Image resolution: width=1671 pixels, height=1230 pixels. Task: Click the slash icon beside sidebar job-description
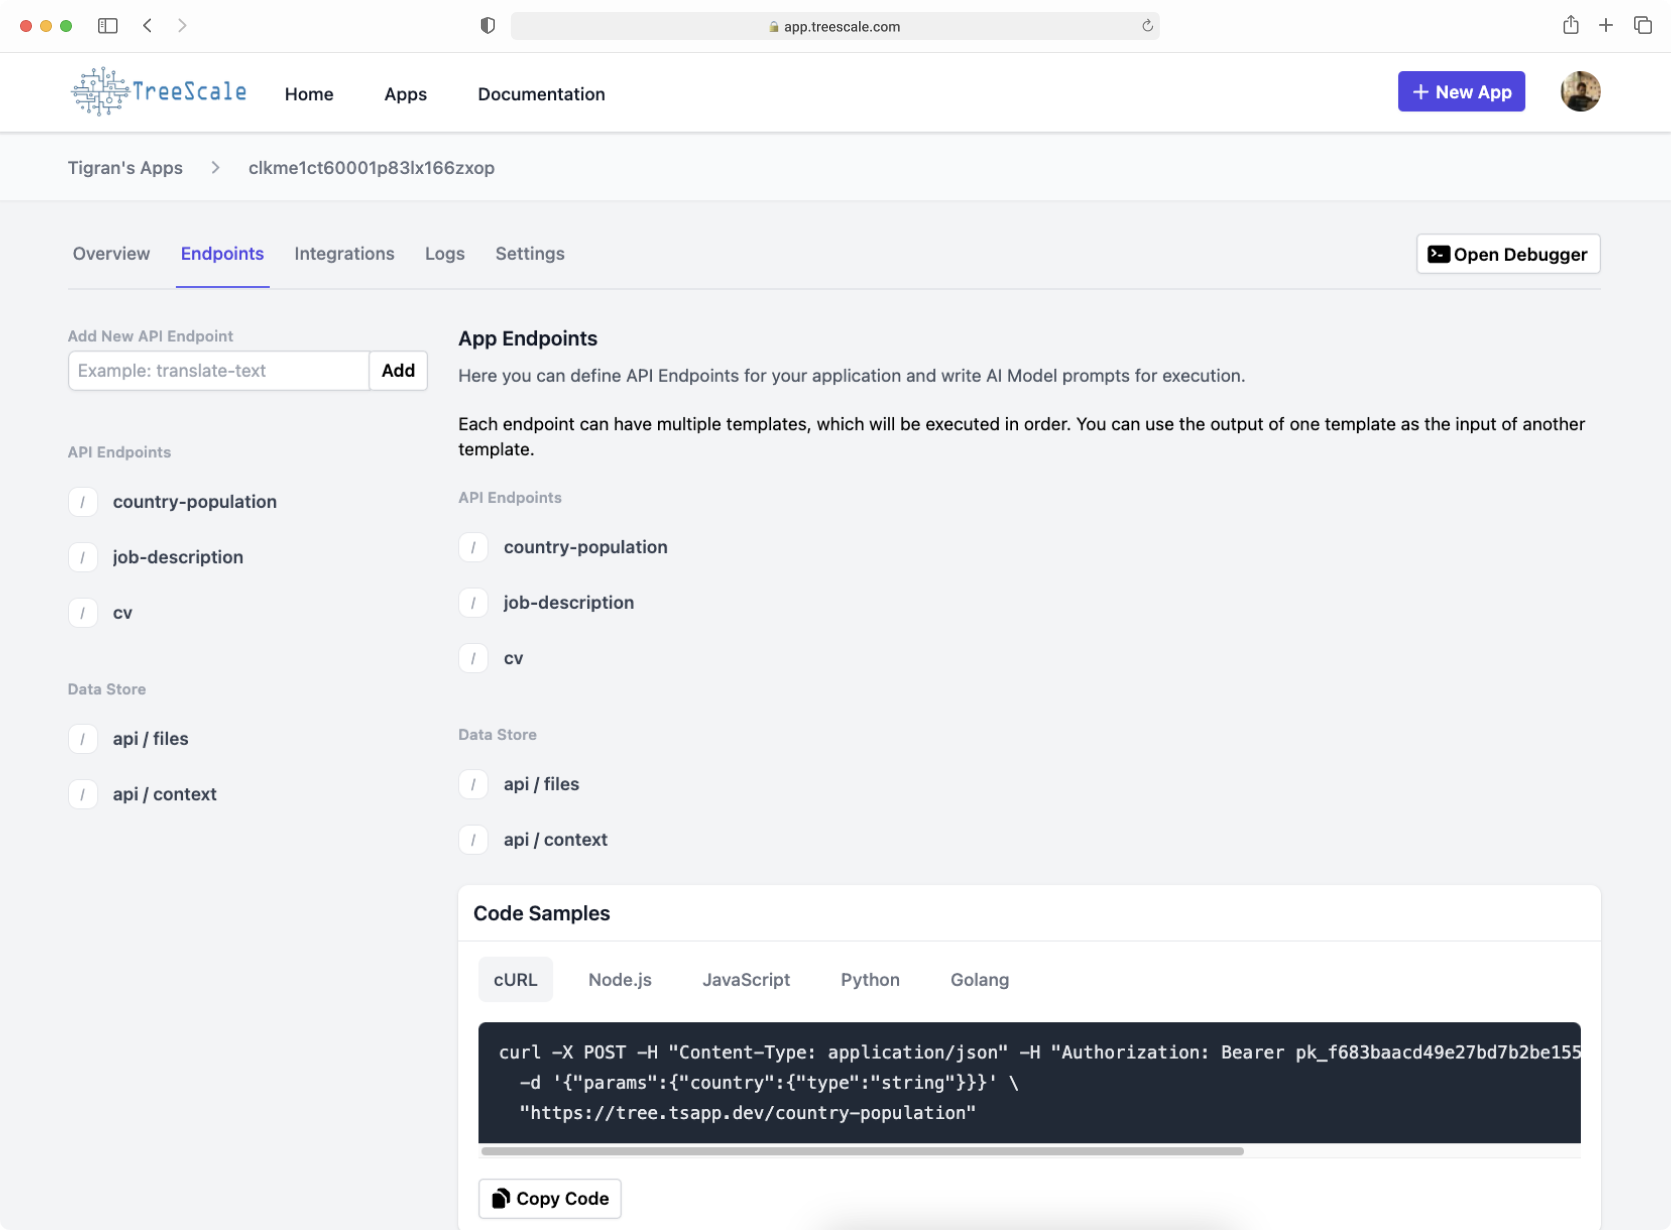tap(83, 557)
